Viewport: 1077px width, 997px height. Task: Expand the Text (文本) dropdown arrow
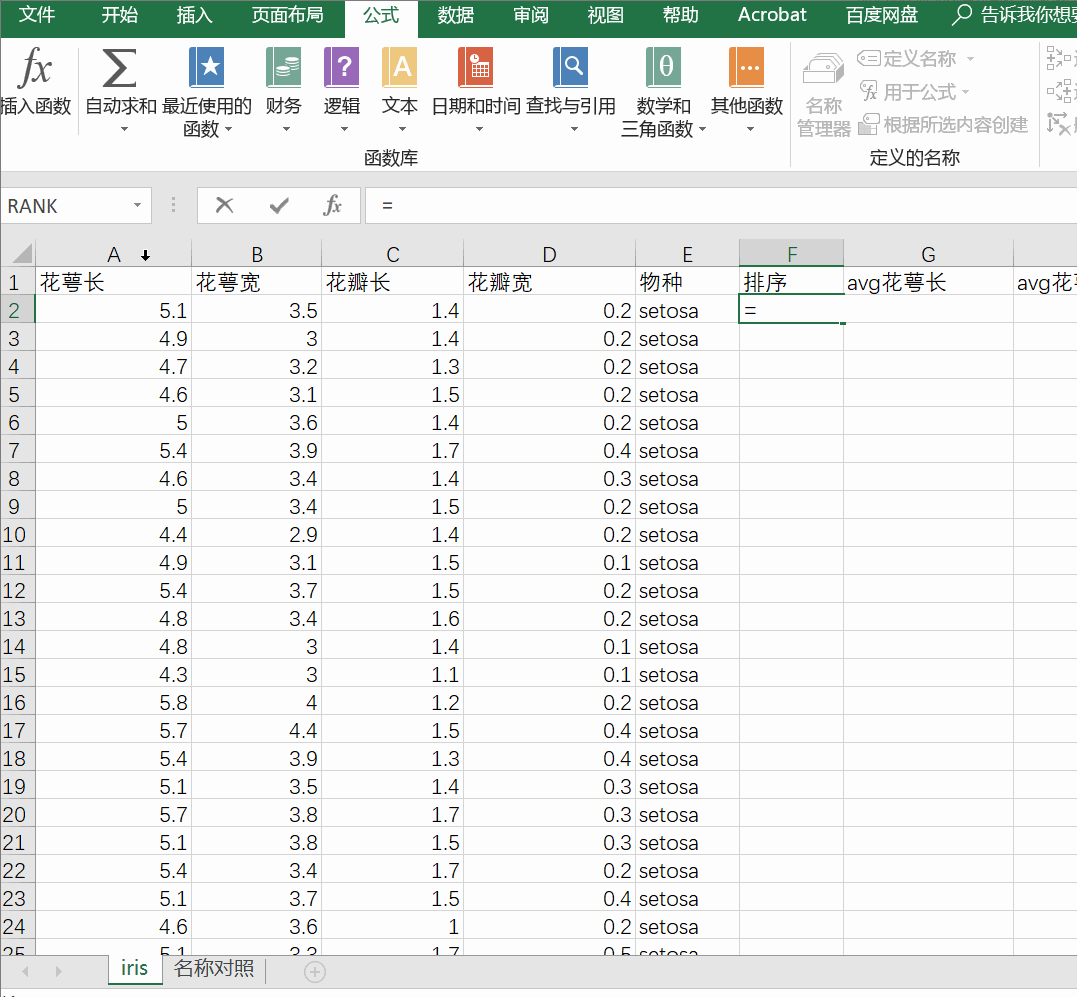tap(403, 129)
